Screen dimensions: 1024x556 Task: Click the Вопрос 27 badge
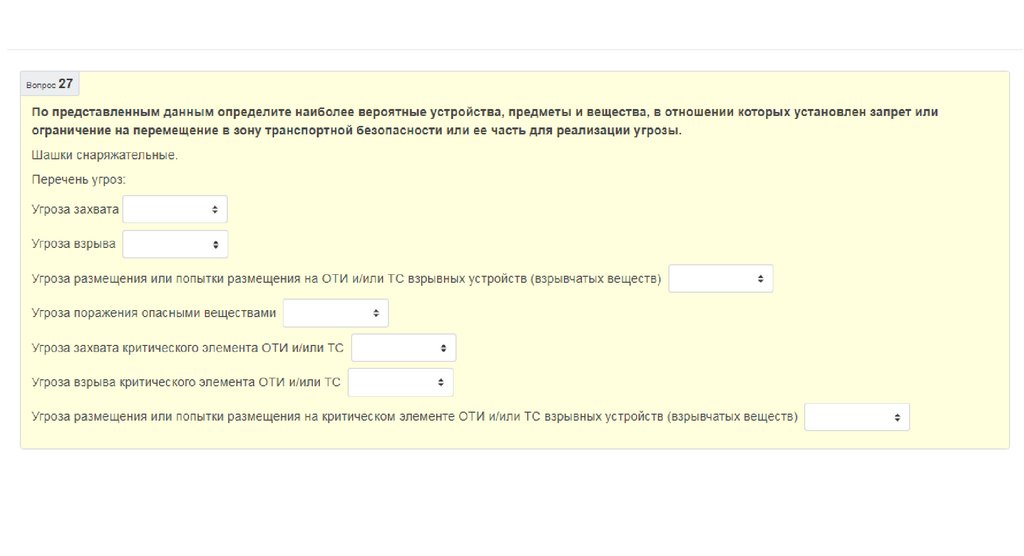49,85
